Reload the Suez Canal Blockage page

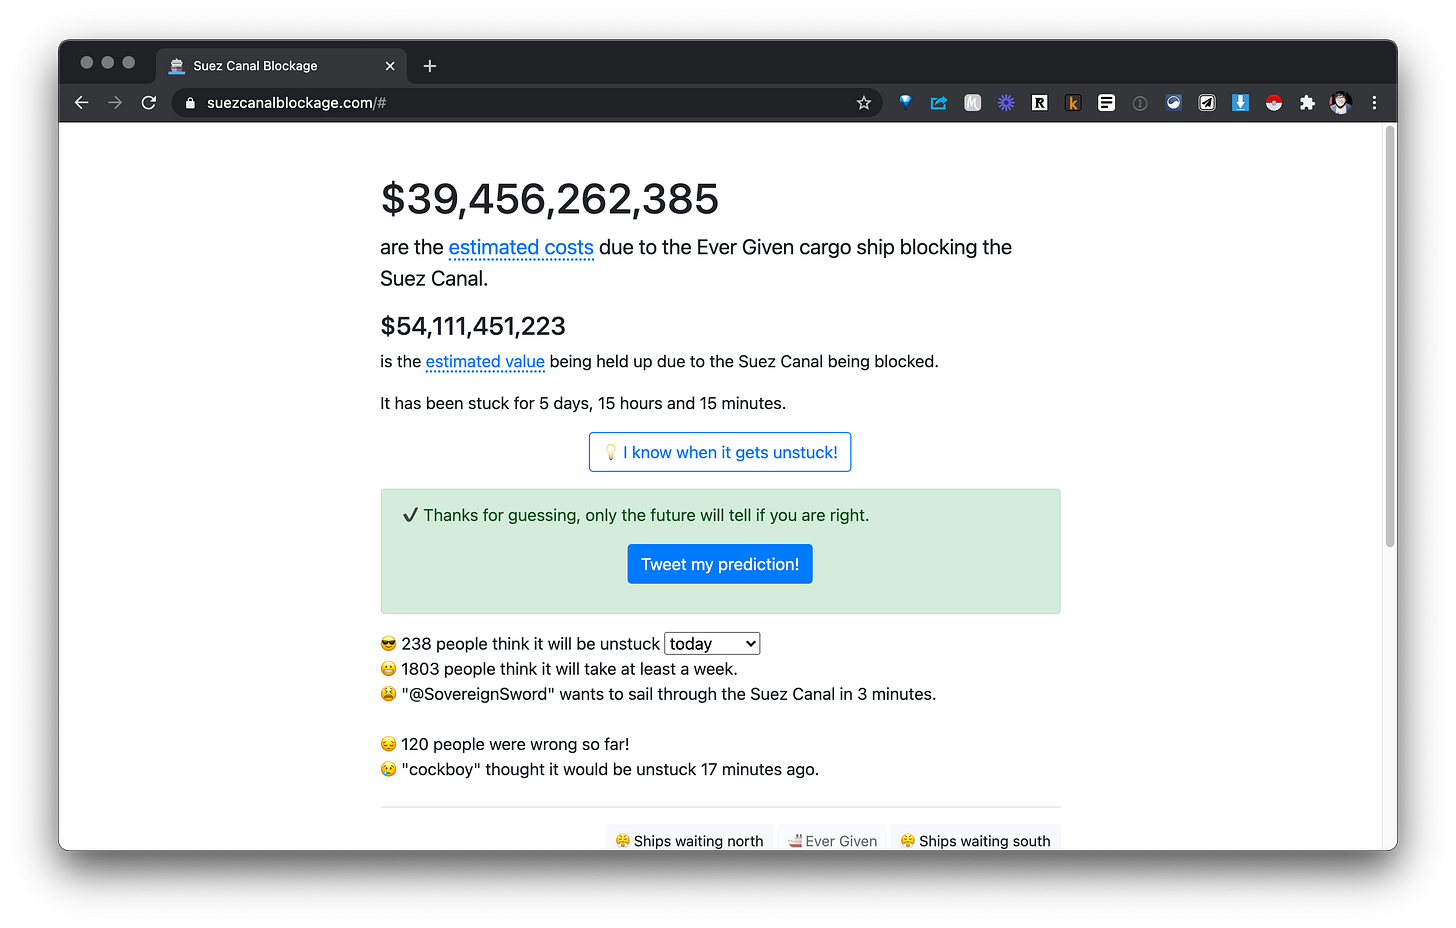149,103
